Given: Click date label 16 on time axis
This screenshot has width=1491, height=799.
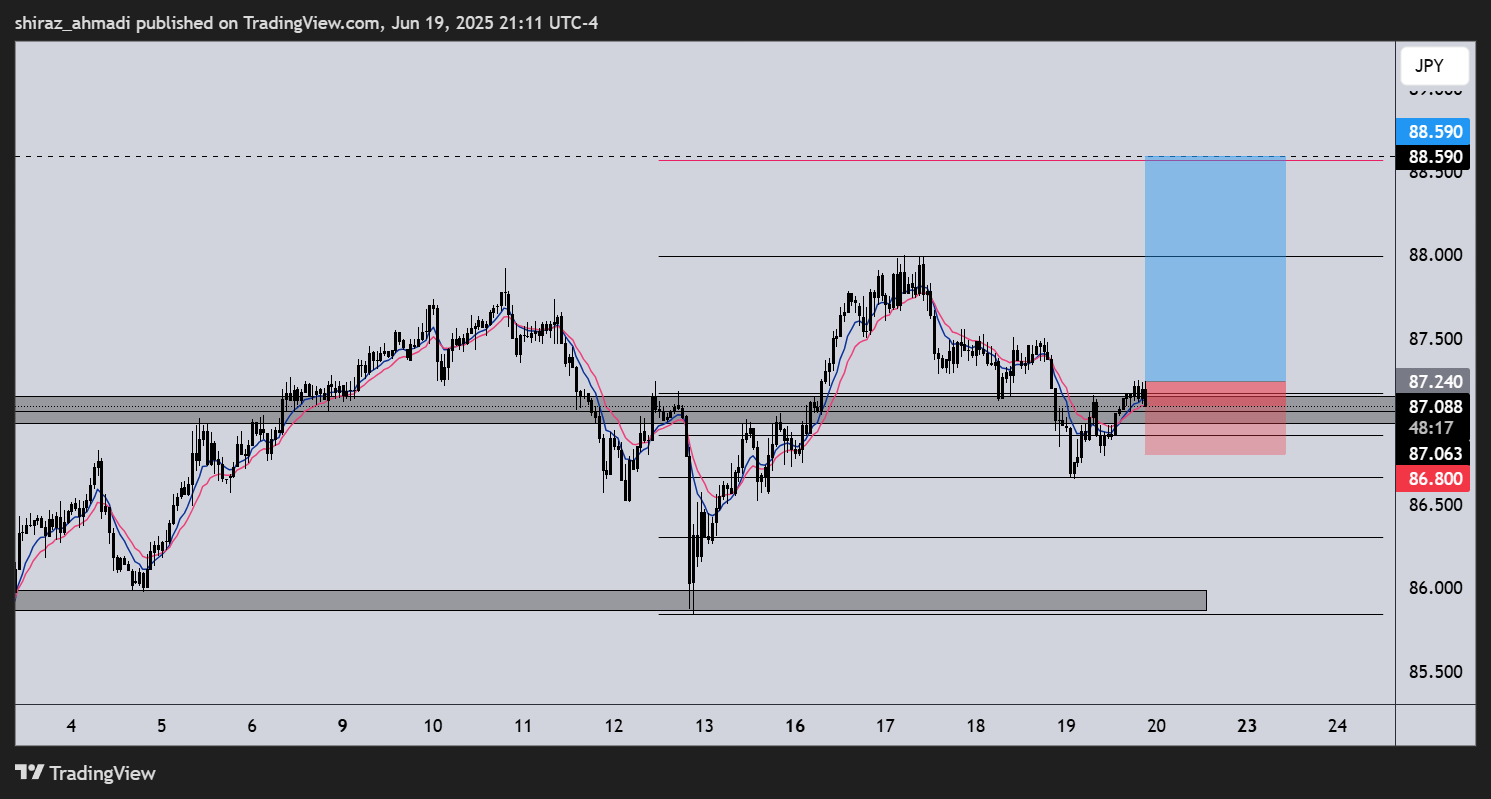Looking at the screenshot, I should pyautogui.click(x=795, y=726).
